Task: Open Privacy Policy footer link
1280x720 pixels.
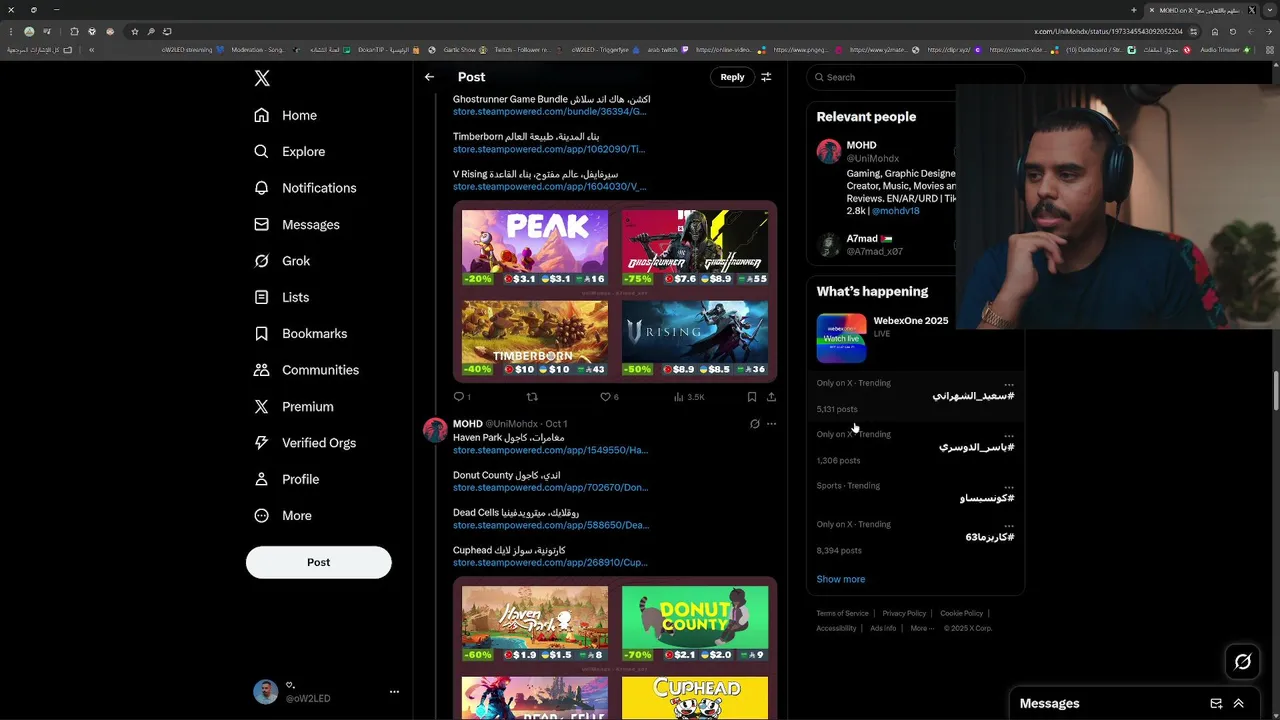Action: pyautogui.click(x=904, y=613)
